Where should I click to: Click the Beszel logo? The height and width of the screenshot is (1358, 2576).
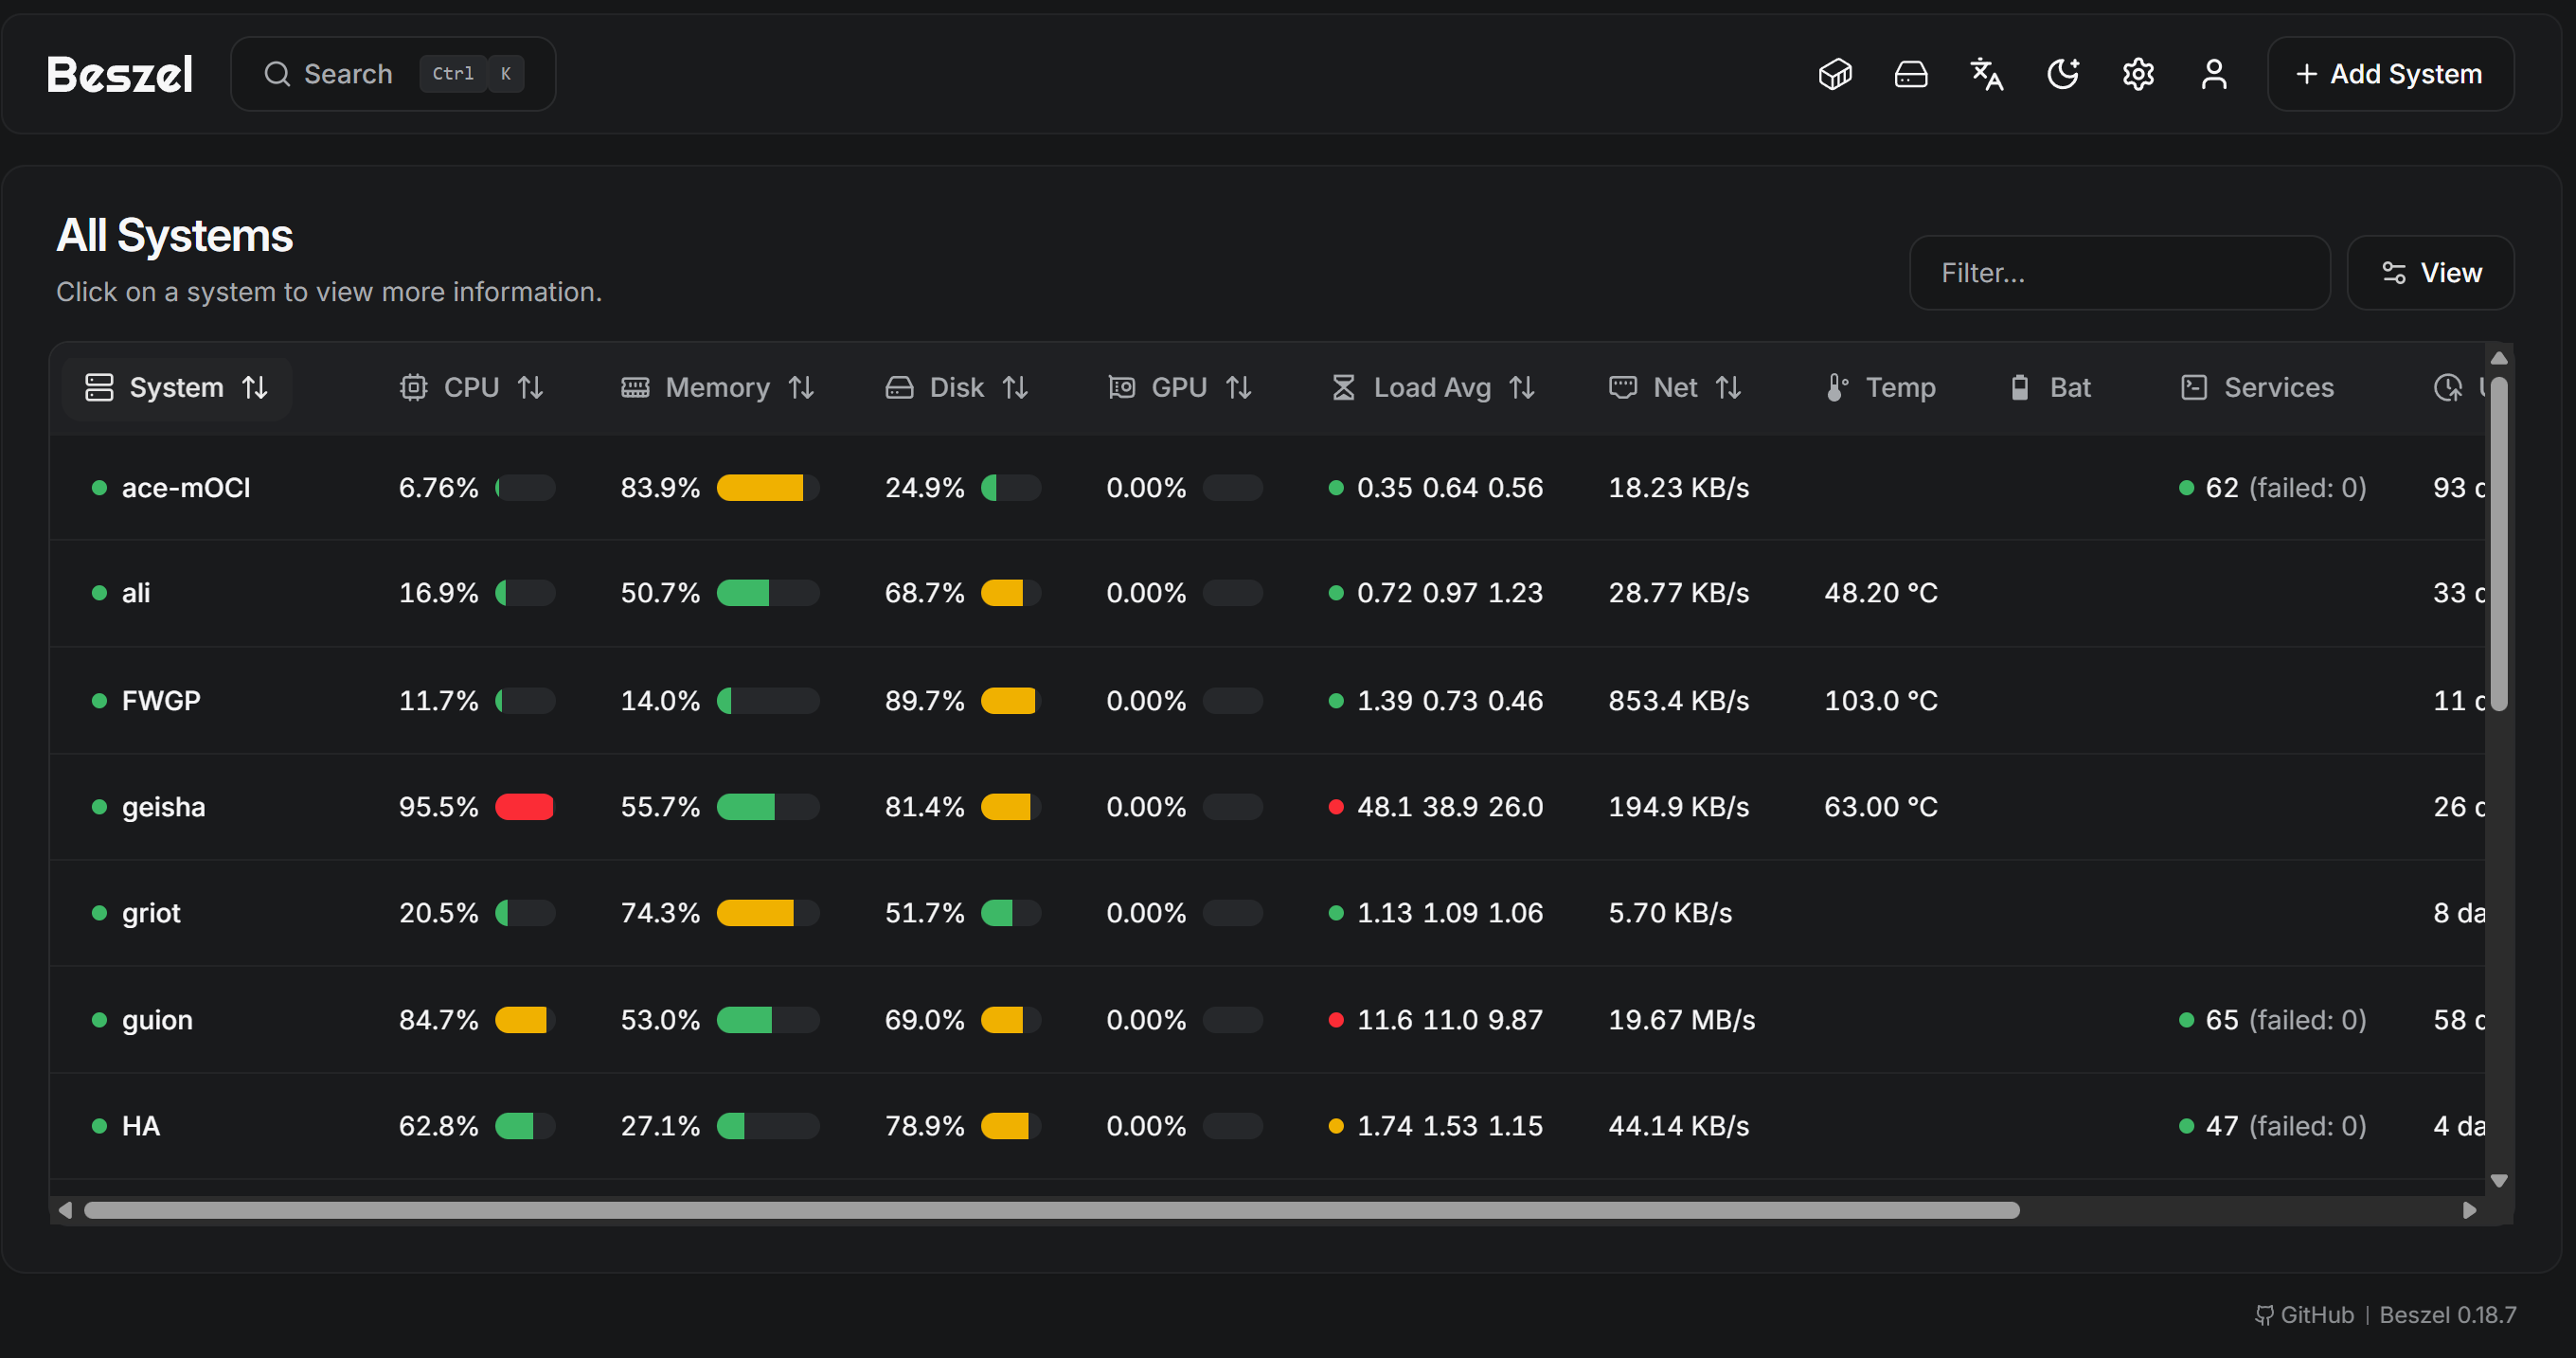click(120, 74)
